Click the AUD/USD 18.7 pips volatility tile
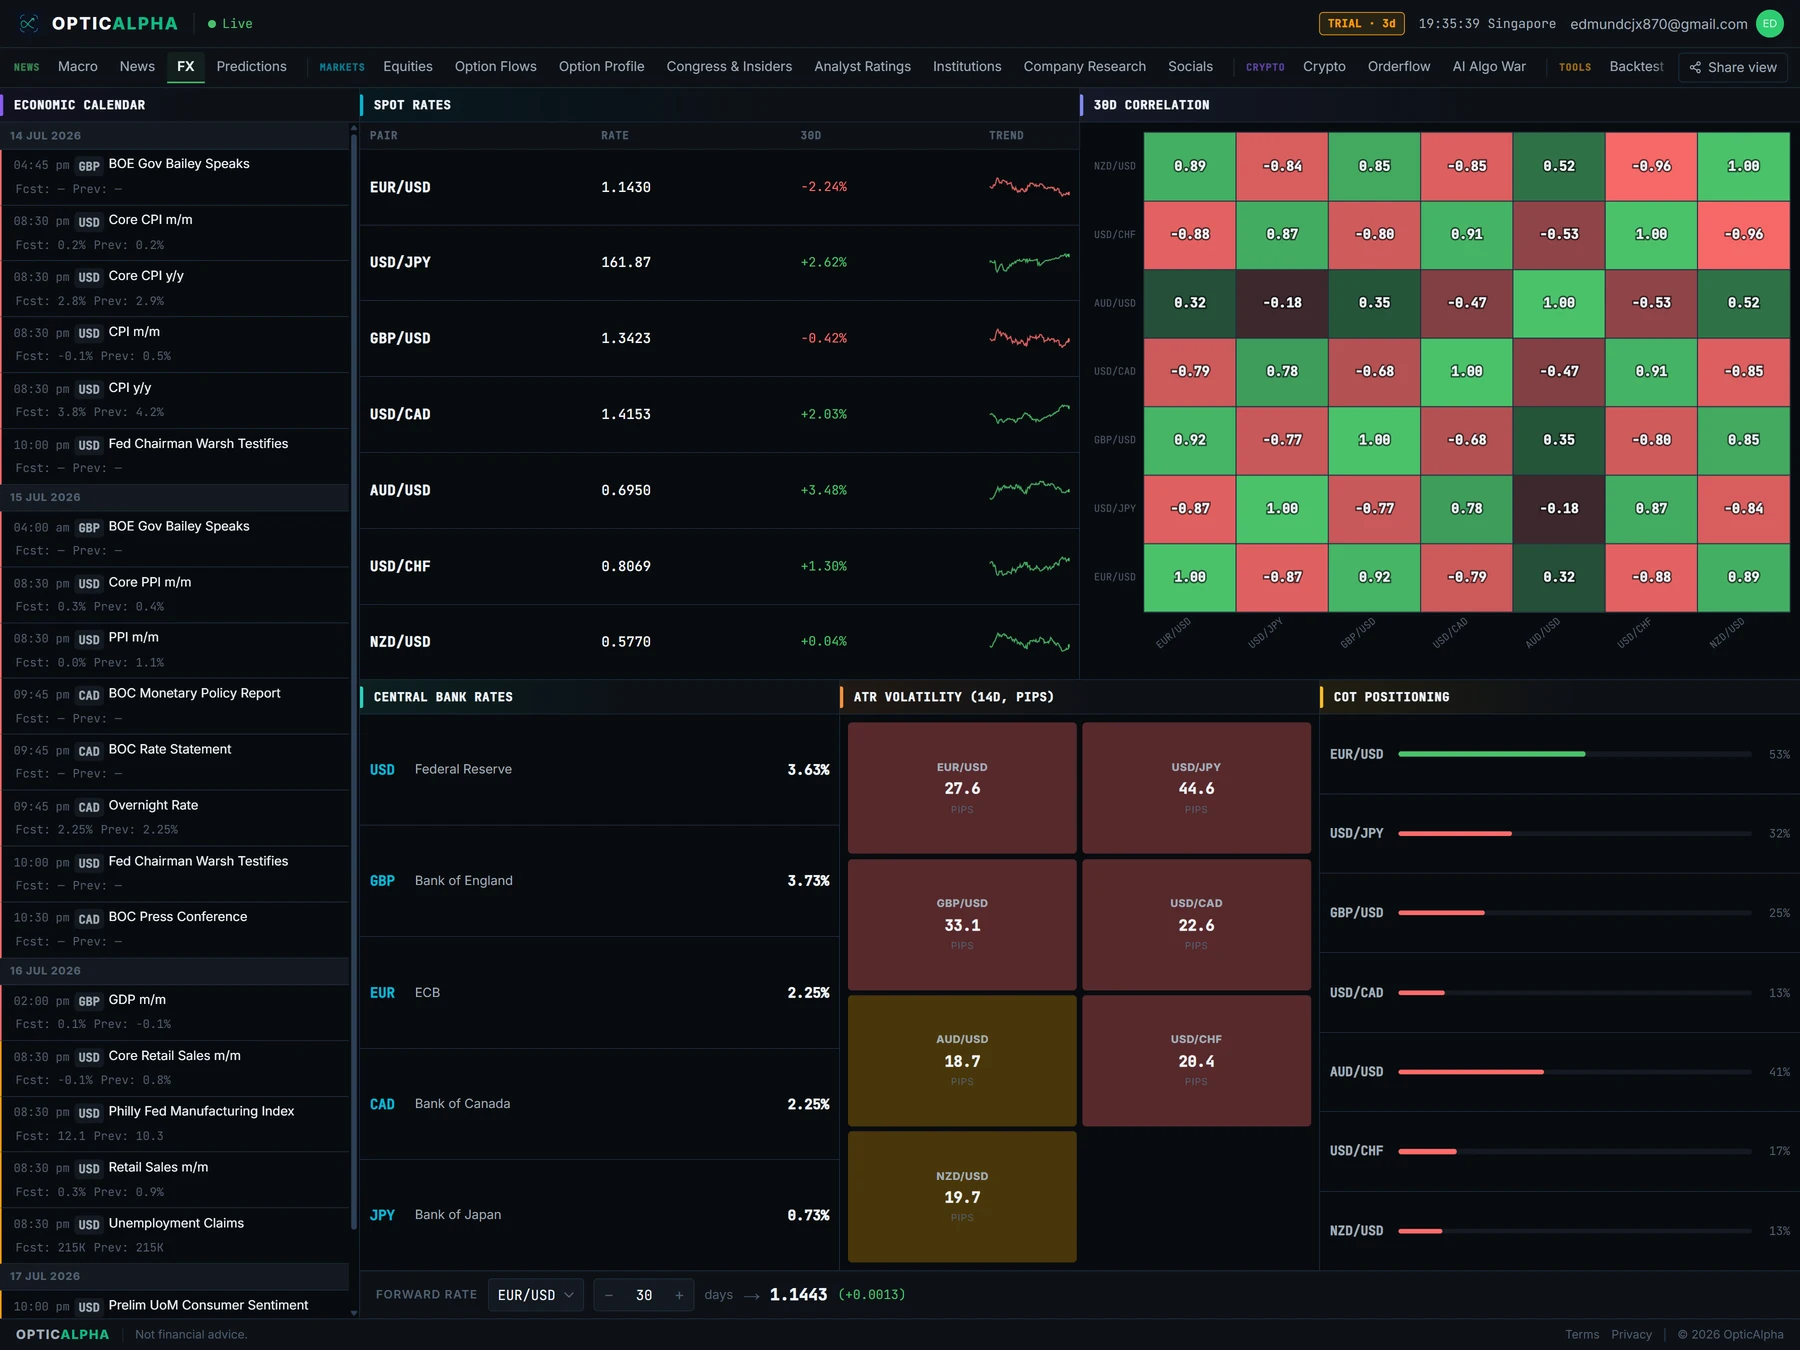This screenshot has height=1350, width=1800. tap(962, 1060)
